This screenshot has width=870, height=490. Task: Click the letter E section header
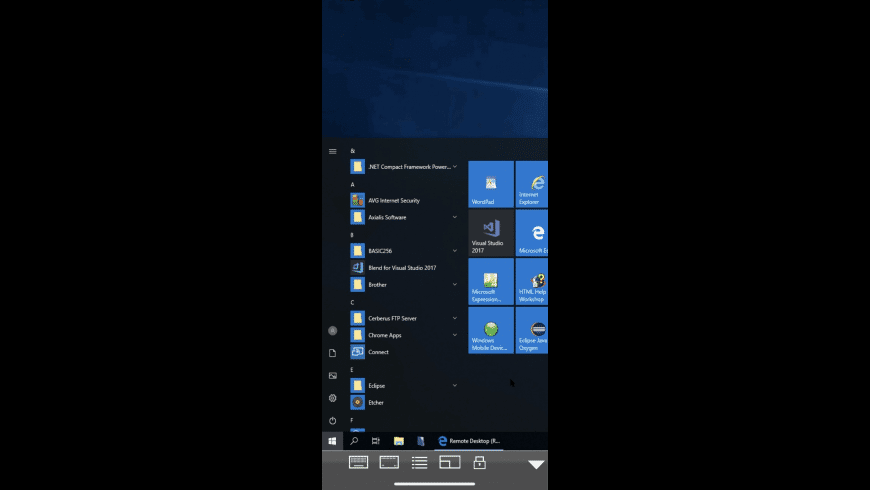pyautogui.click(x=352, y=370)
